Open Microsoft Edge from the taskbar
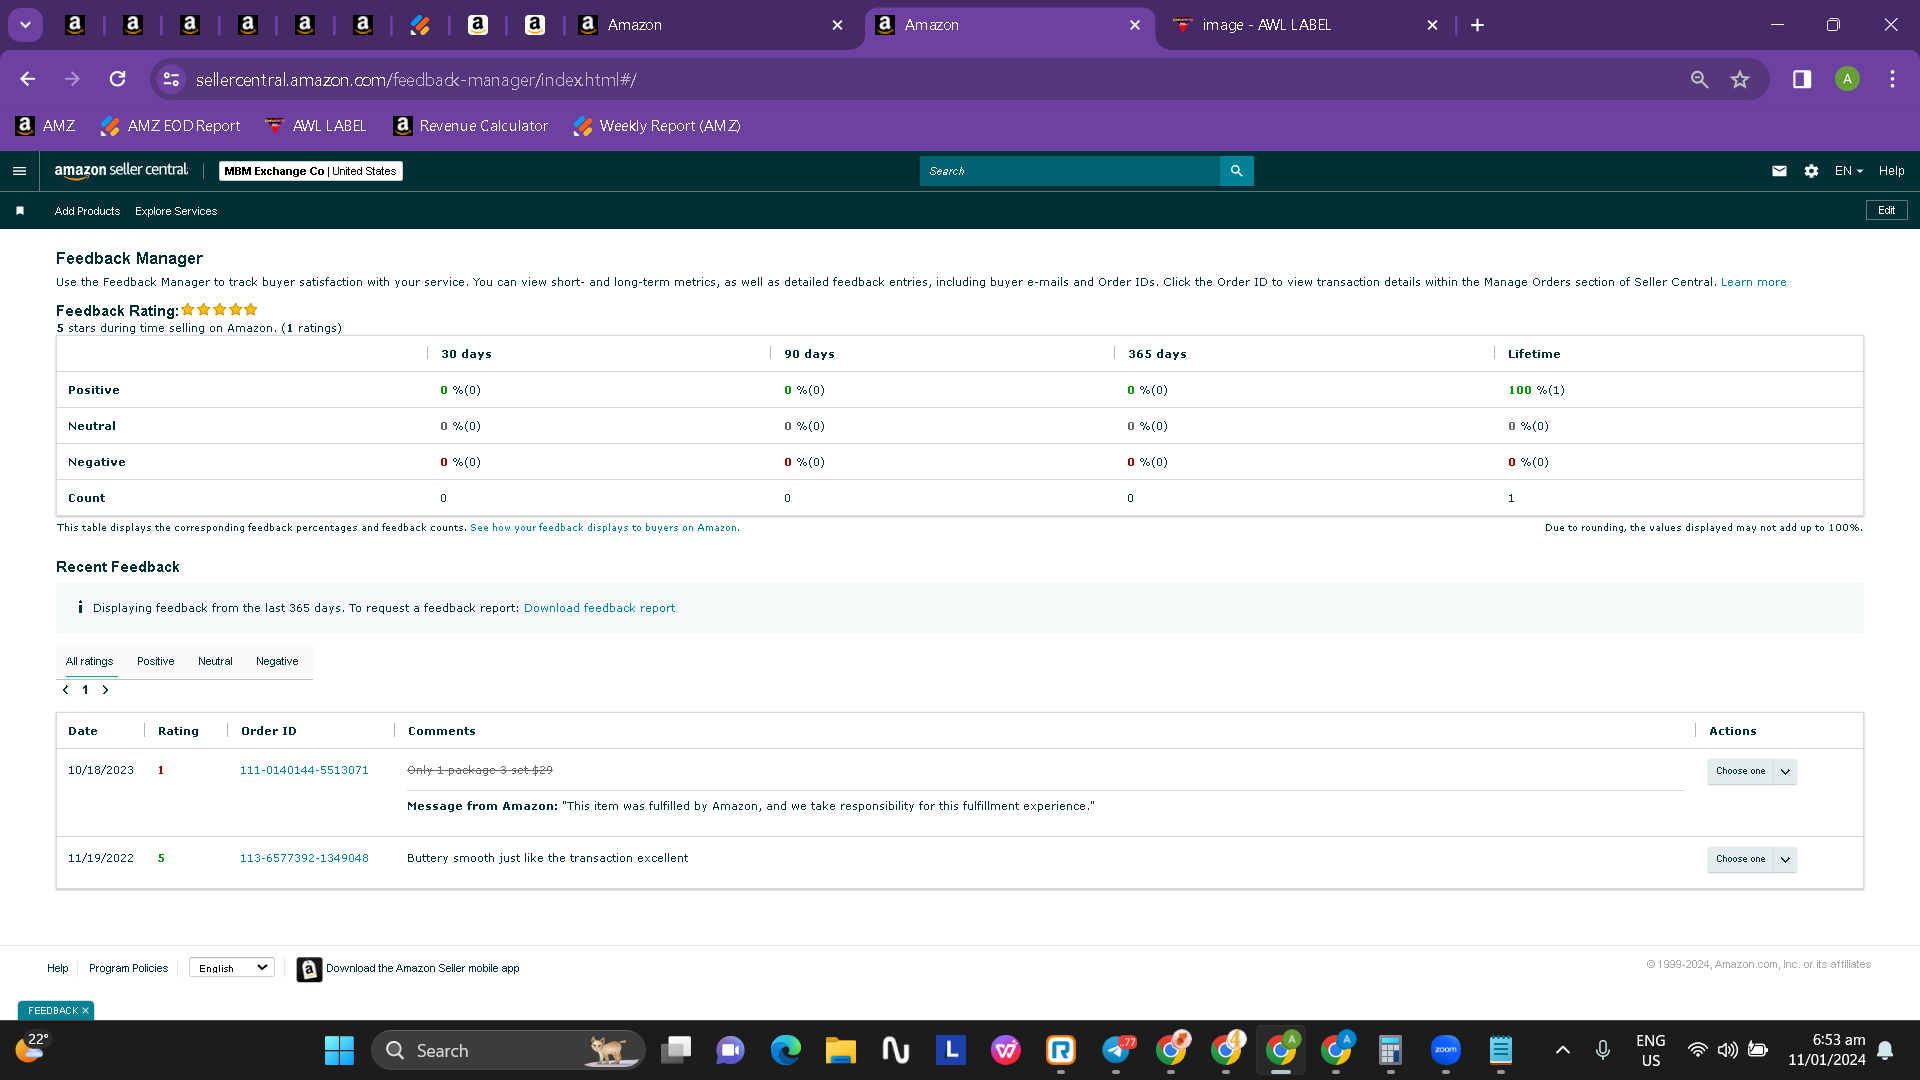This screenshot has height=1080, width=1920. click(x=785, y=1050)
